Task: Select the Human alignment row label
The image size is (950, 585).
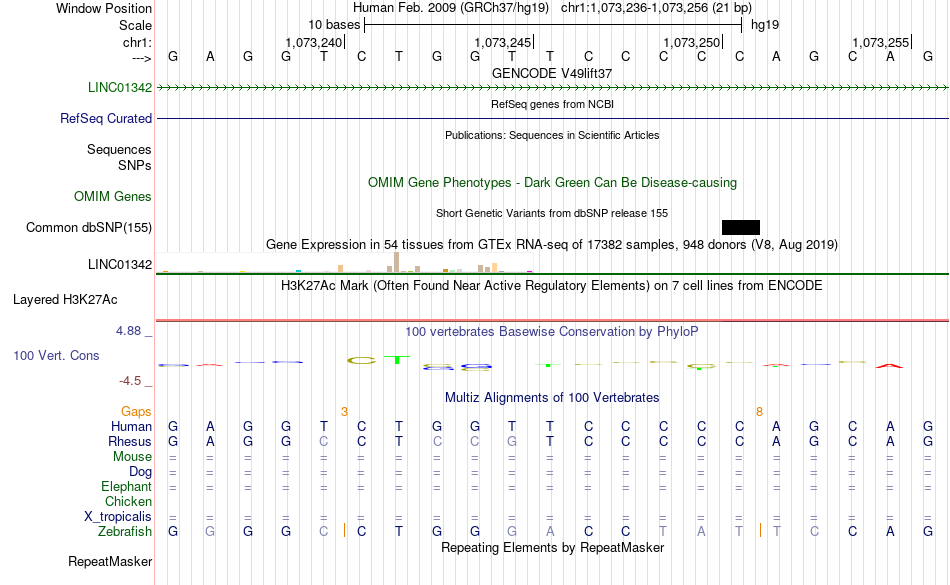Action: (x=131, y=426)
